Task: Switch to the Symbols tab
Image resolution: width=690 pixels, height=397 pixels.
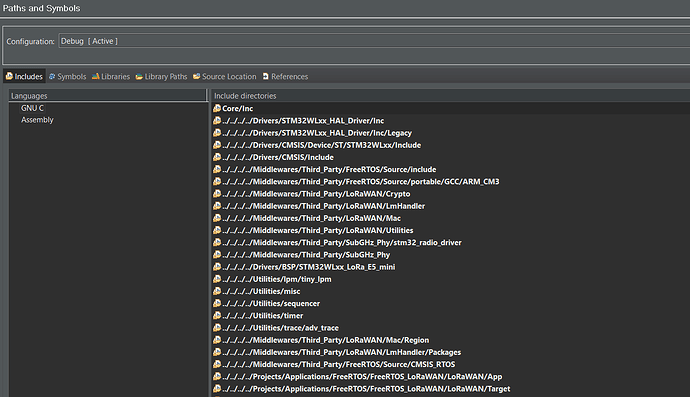Action: 67,76
